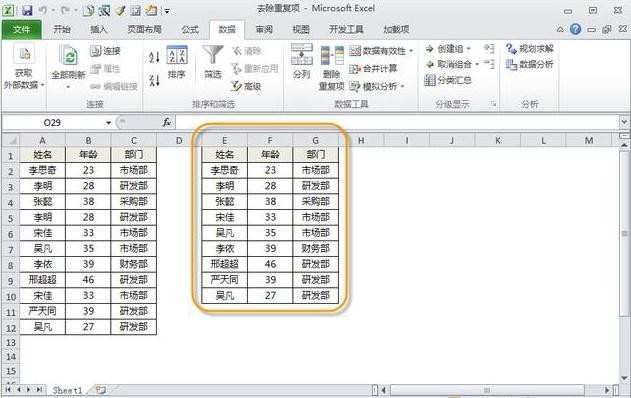Click 分类汇总 (Subtotal) button

(x=448, y=80)
